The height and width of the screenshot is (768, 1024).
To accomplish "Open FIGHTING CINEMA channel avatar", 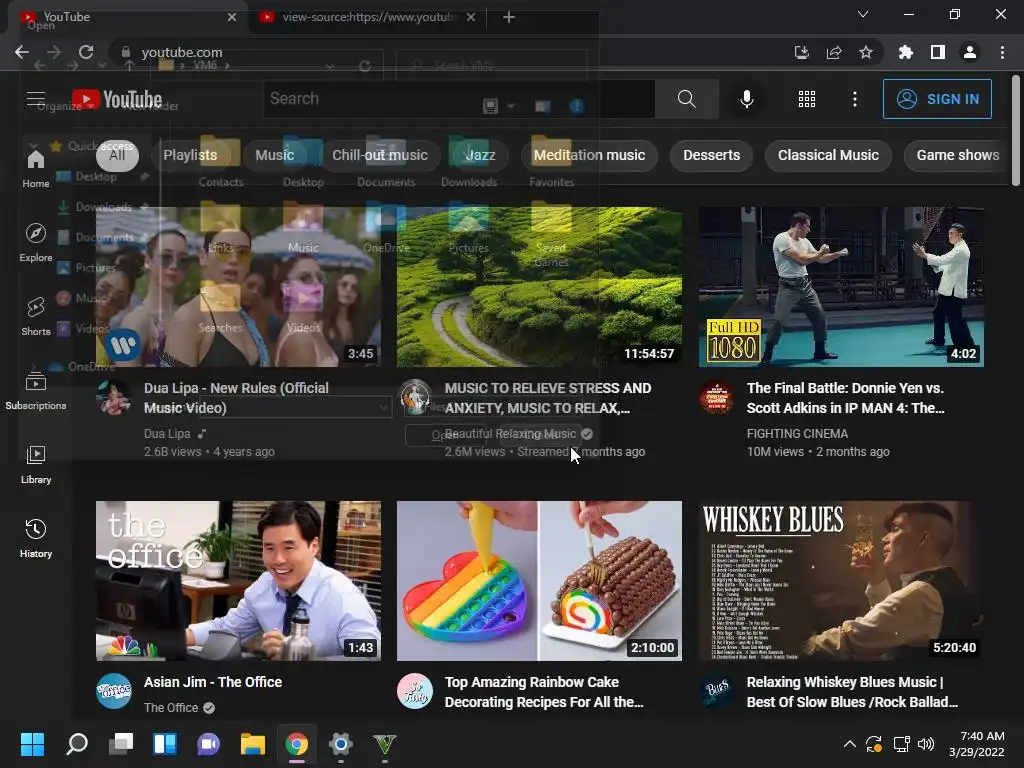I will (x=716, y=397).
